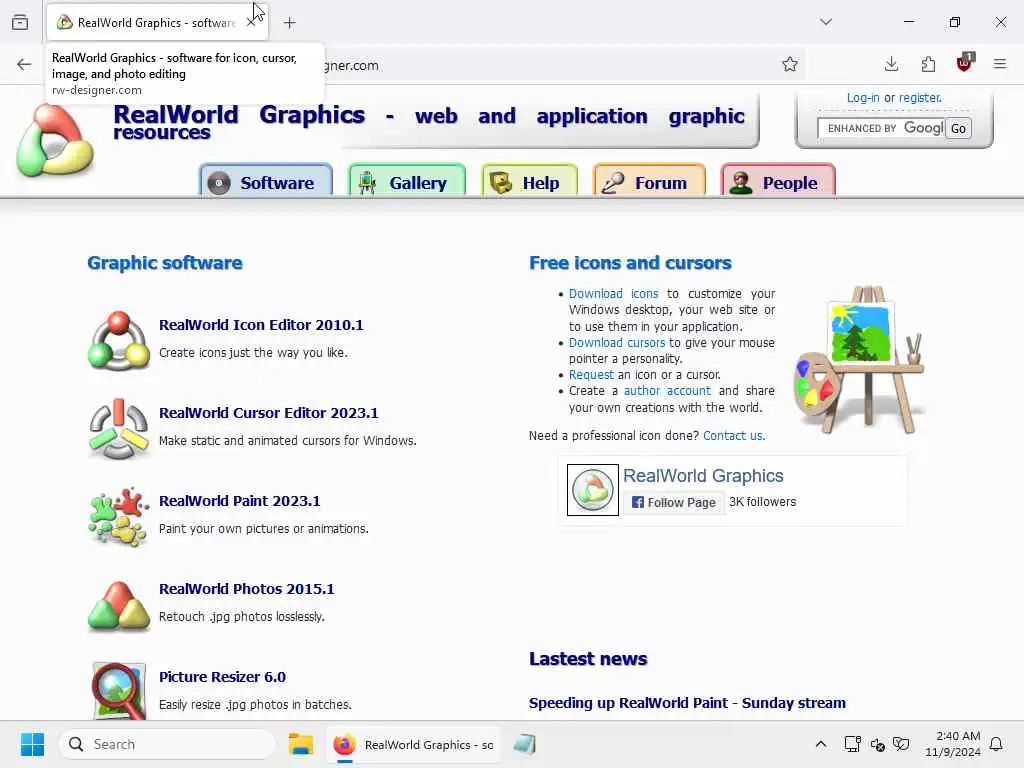Open the RealWorld Icon Editor product icon
1024x768 pixels.
point(119,341)
